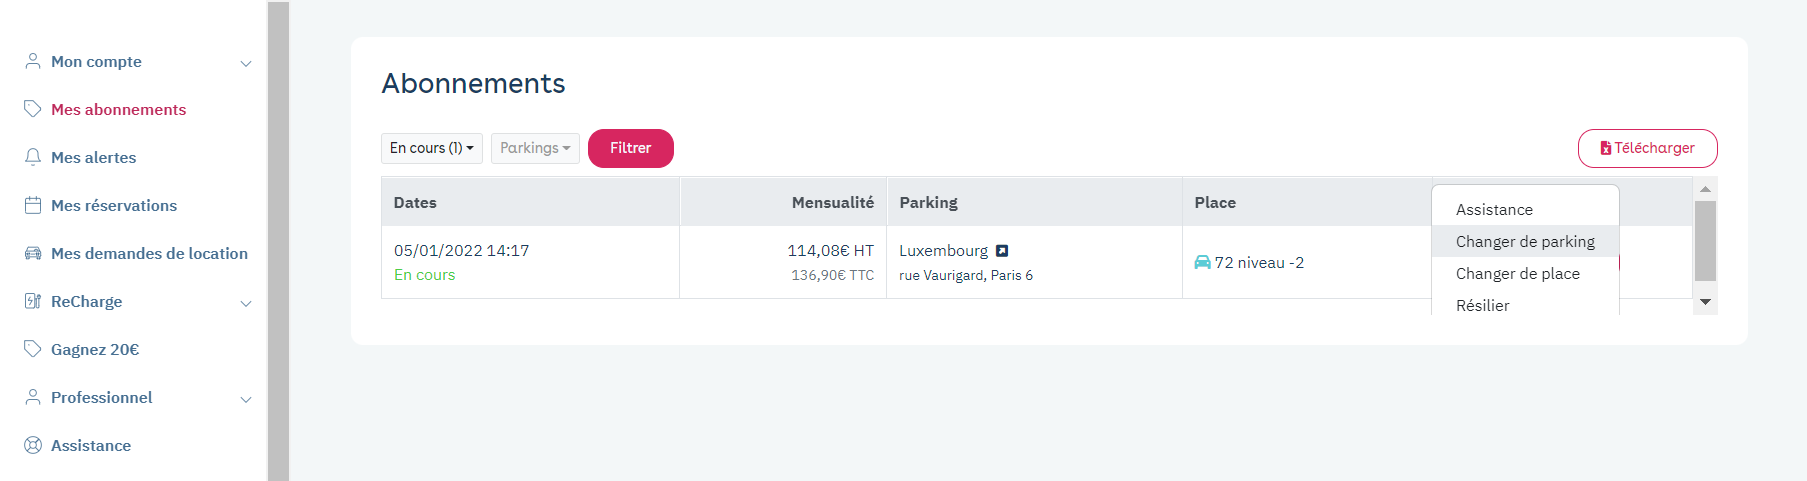Choose Résilier from the context menu
Screen dimensions: 1807x481
(1483, 305)
